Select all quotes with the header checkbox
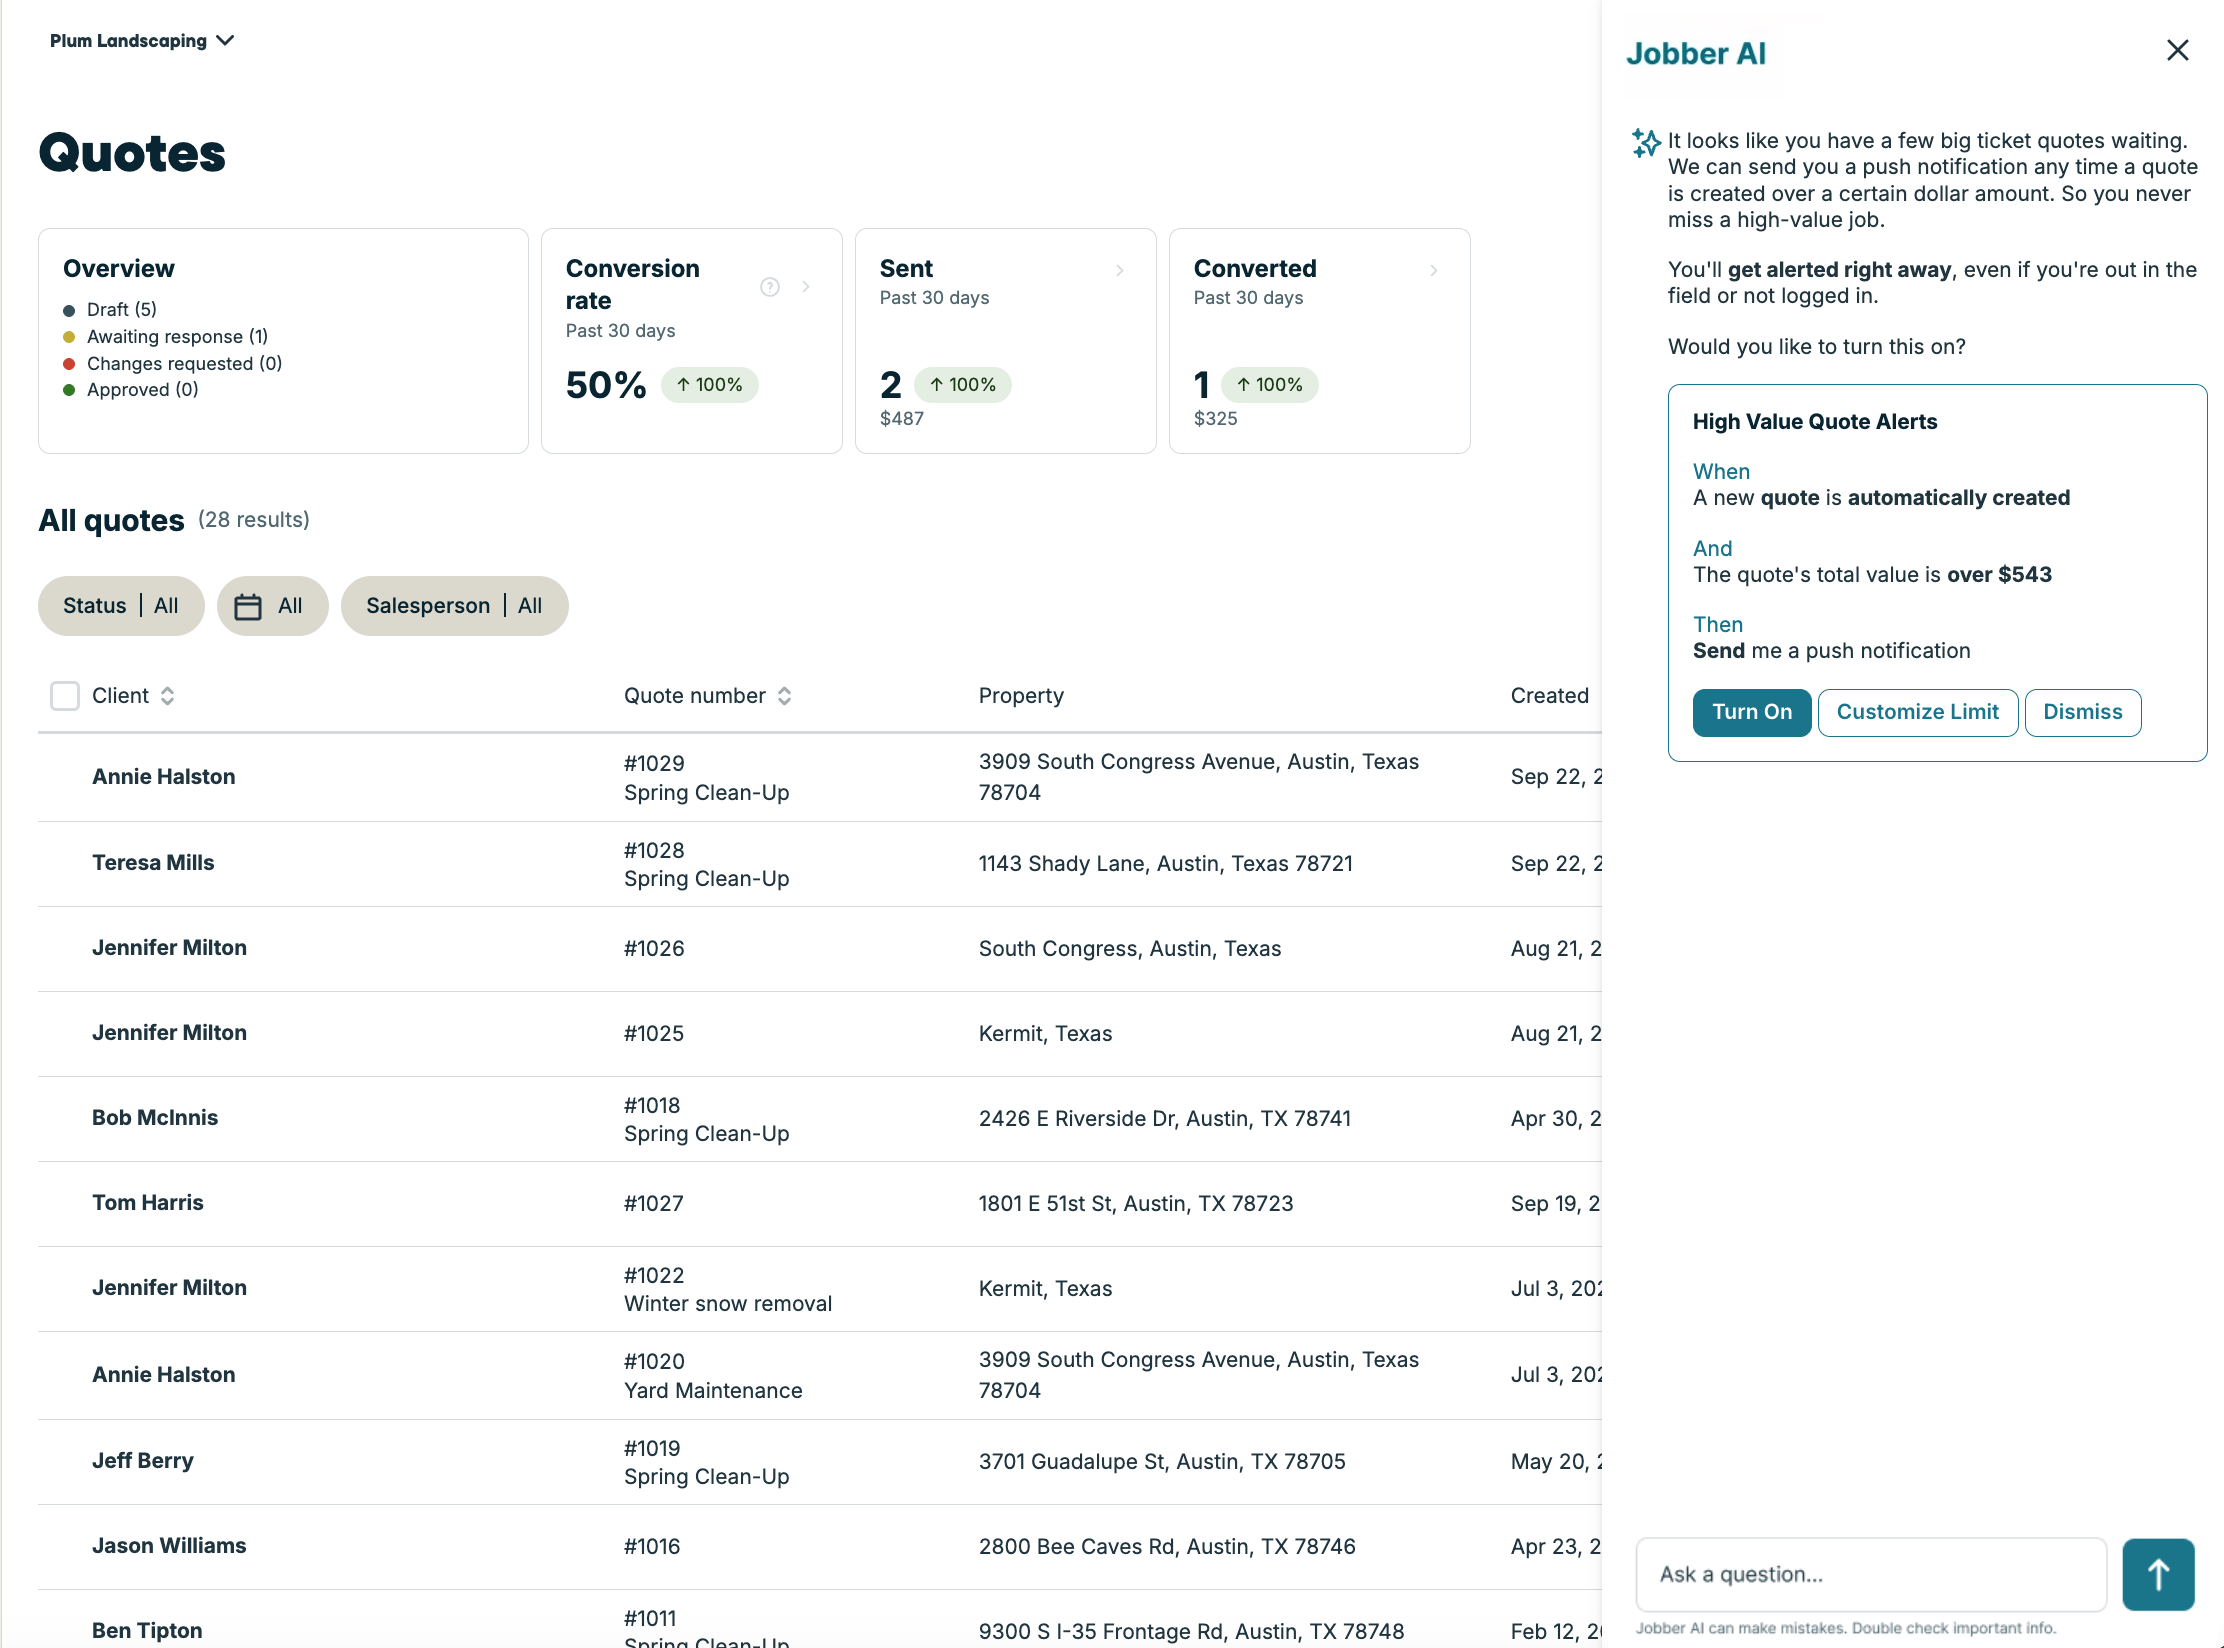Screen dimensions: 2224x1648 tap(64, 695)
